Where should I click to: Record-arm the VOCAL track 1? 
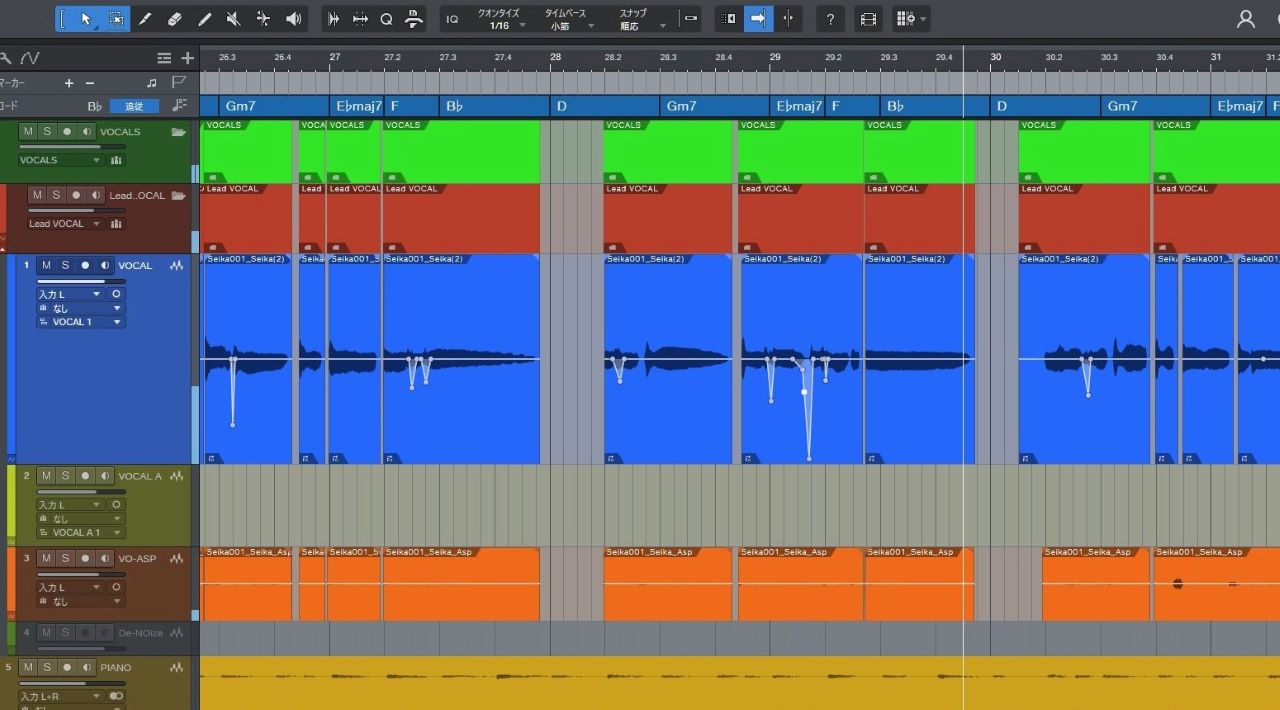coord(85,265)
